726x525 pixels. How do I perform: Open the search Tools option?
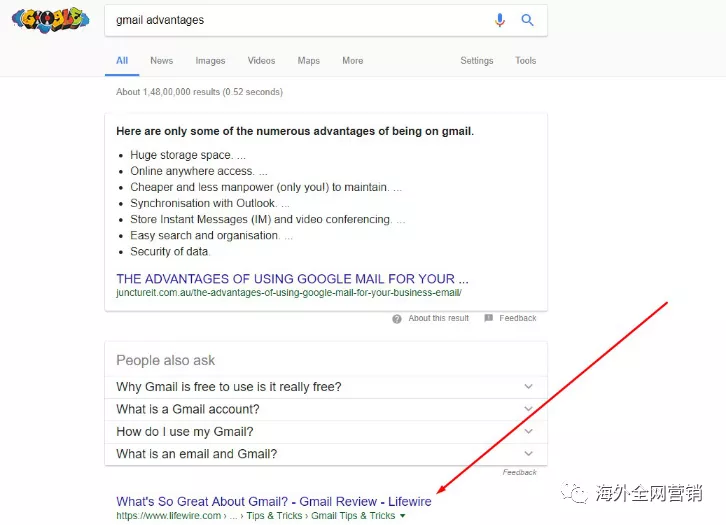coord(525,61)
